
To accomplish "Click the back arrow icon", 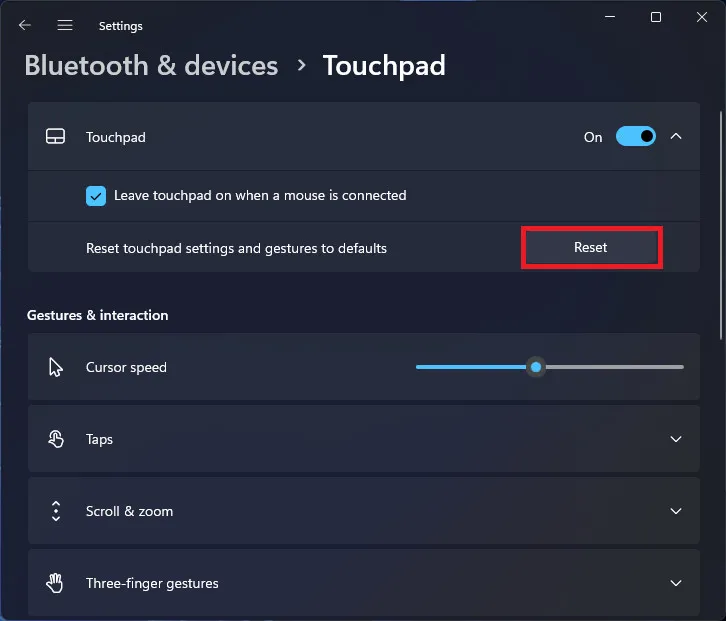I will point(25,25).
